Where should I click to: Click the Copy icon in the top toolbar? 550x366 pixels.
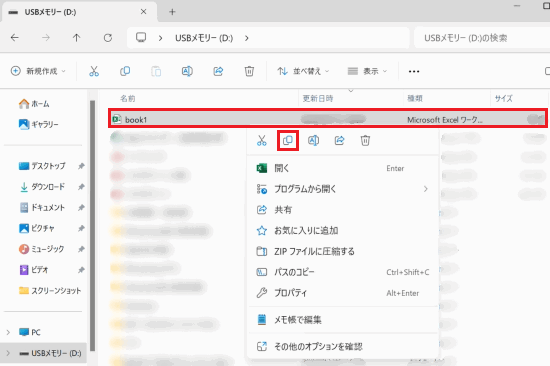125,71
